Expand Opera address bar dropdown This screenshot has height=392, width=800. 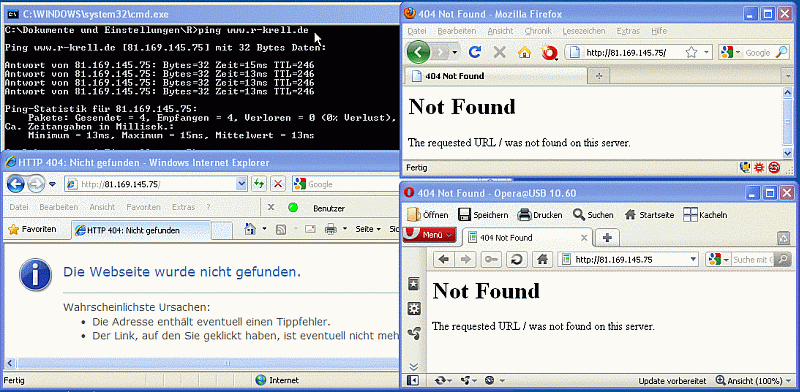click(x=693, y=260)
